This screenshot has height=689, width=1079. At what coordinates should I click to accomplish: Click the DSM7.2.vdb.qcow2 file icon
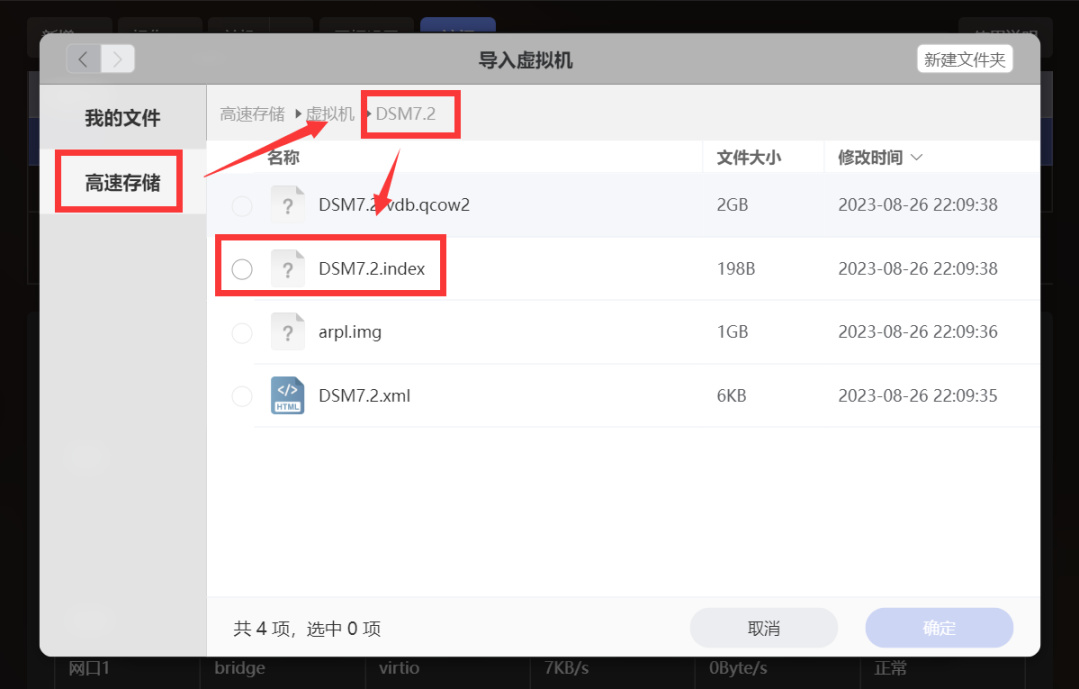coord(288,204)
